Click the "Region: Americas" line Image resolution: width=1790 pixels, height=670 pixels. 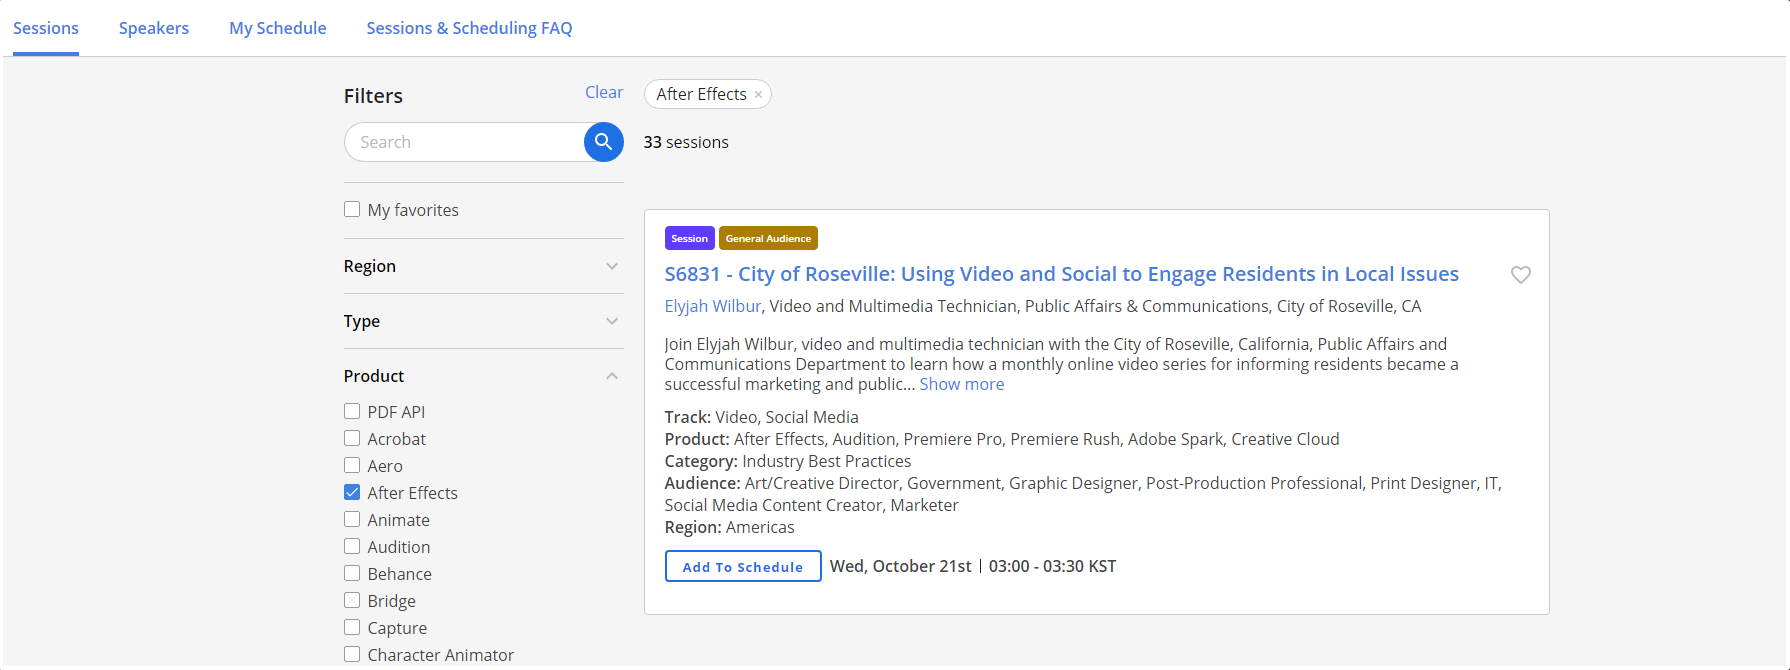(x=730, y=527)
